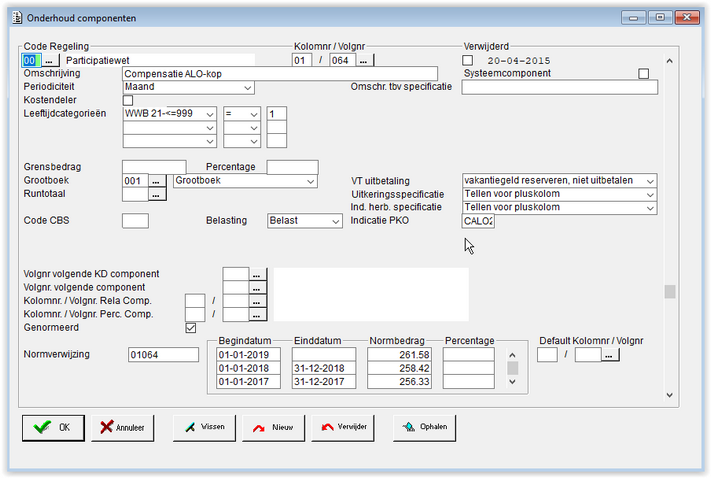Select Normbedrag cell 261.58
Screen dimensions: 711x478
coord(399,355)
